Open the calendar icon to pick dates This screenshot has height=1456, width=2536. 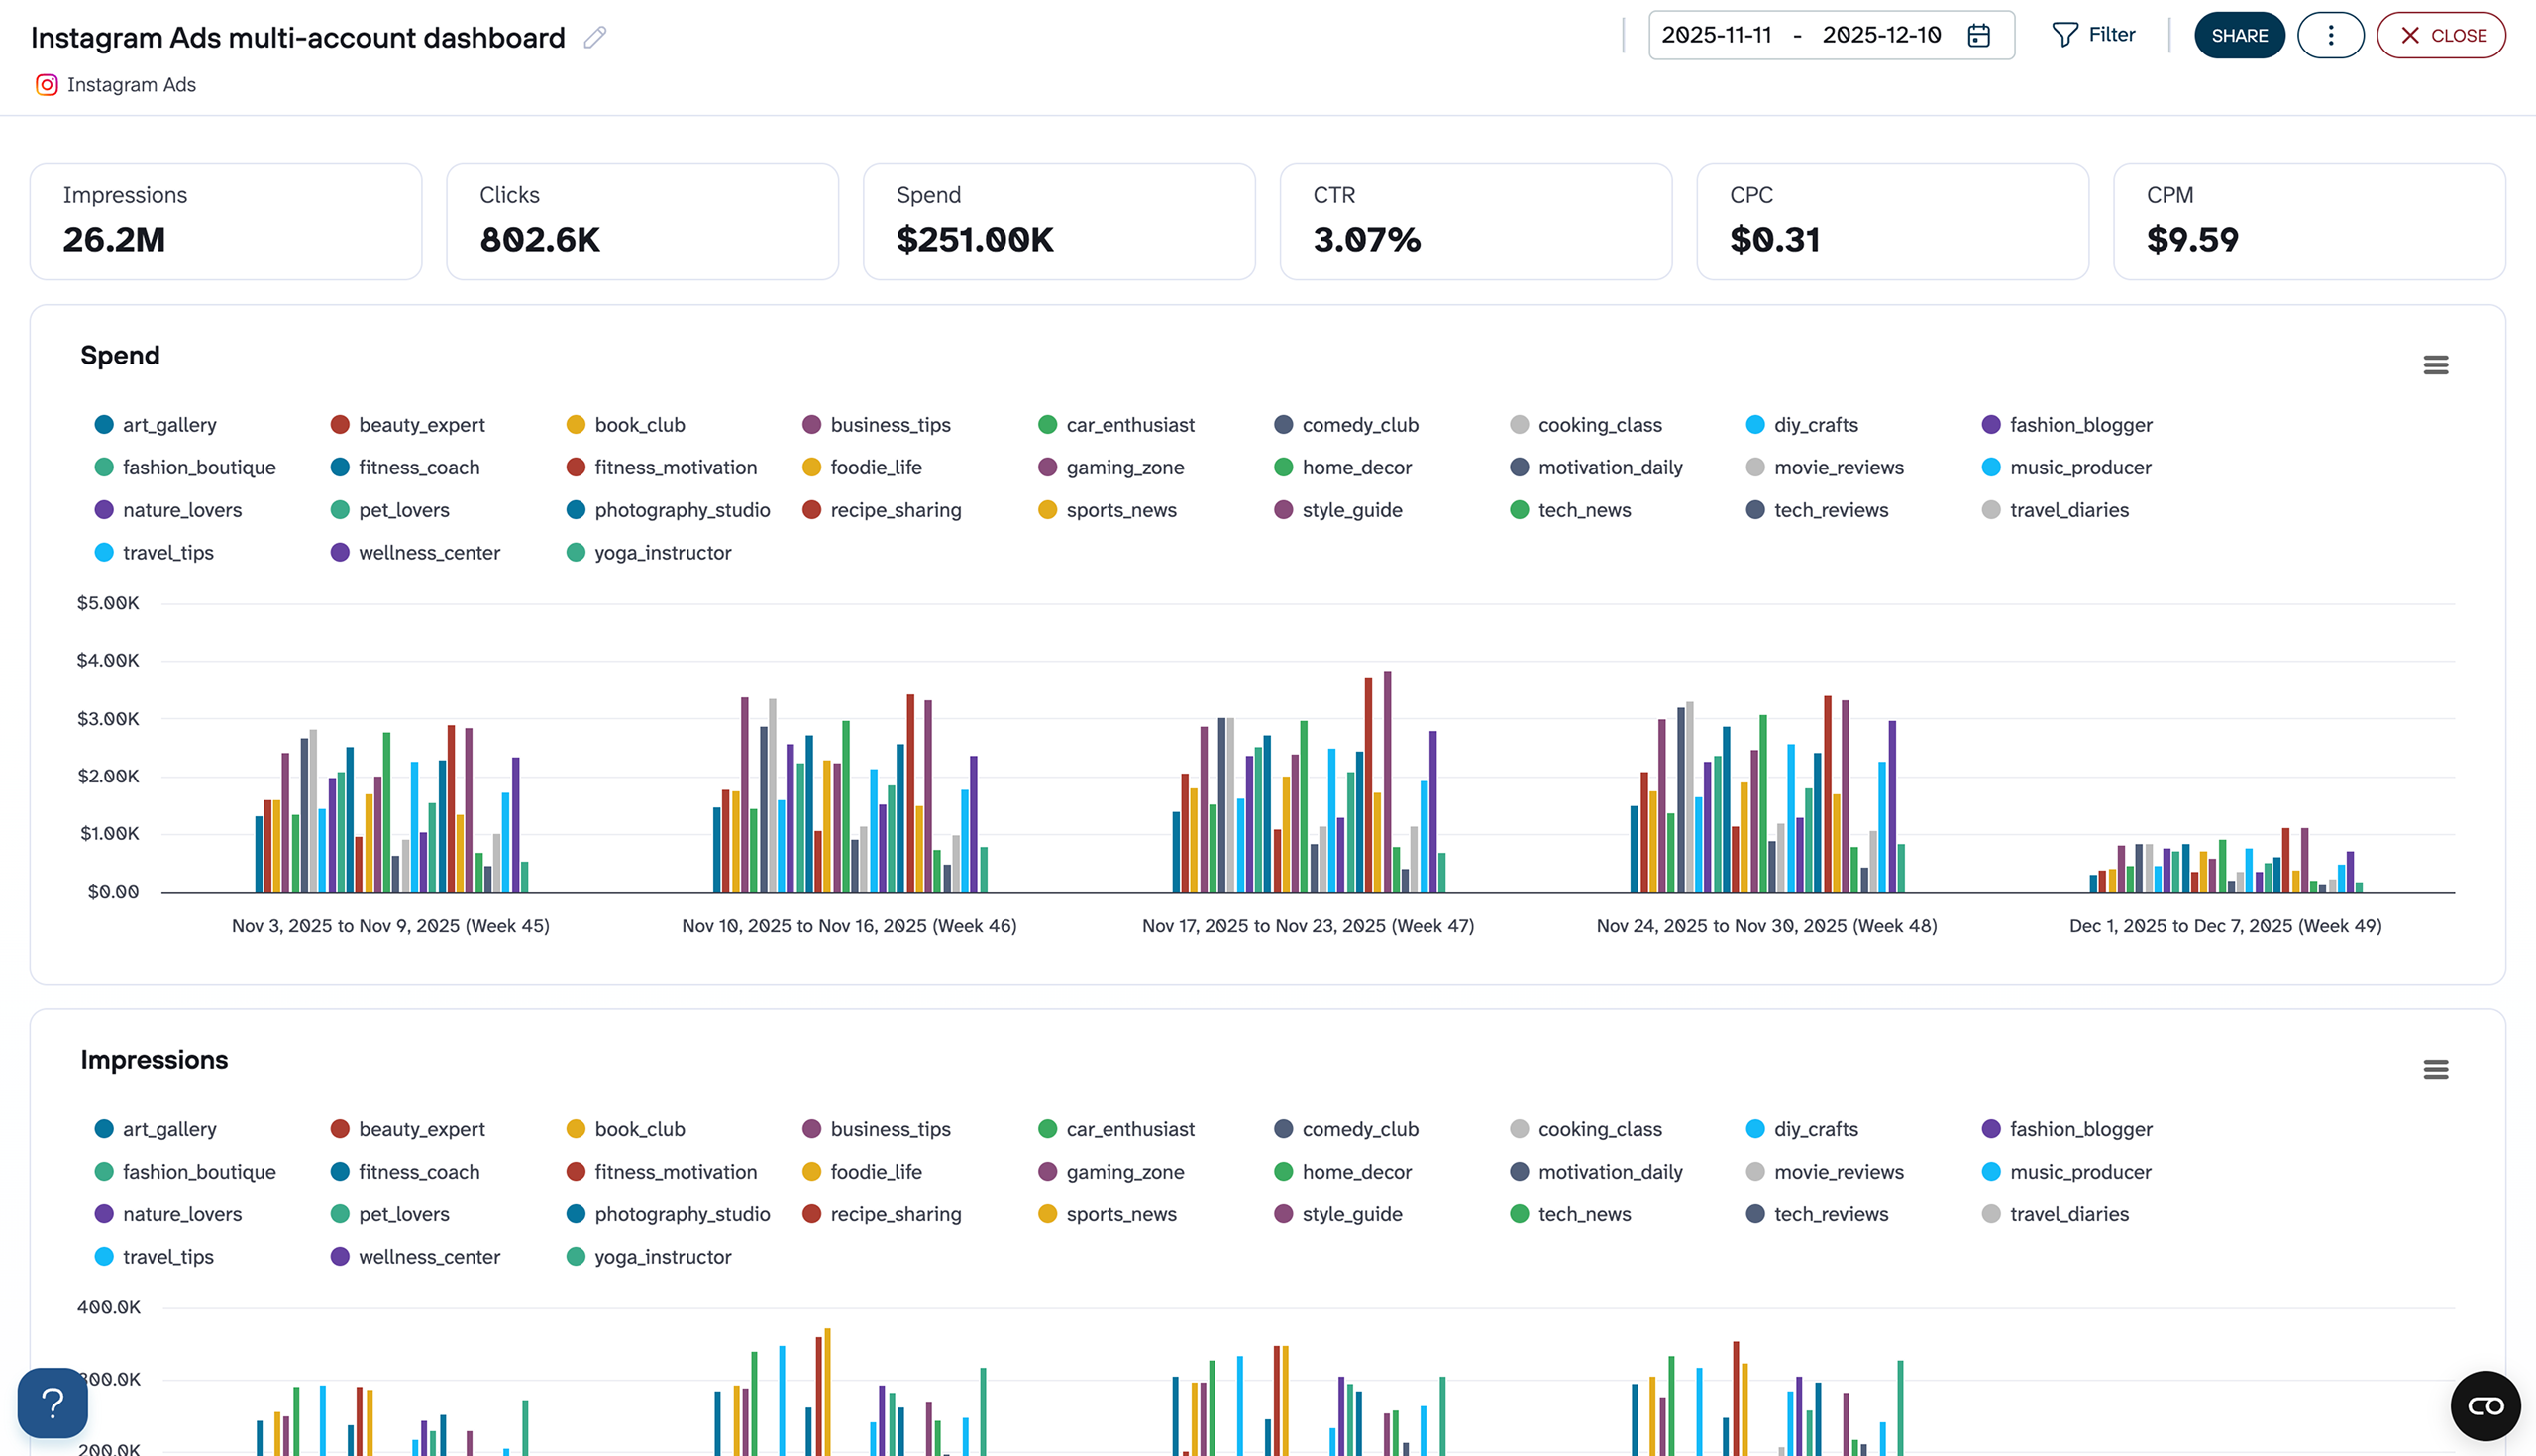pyautogui.click(x=1979, y=34)
